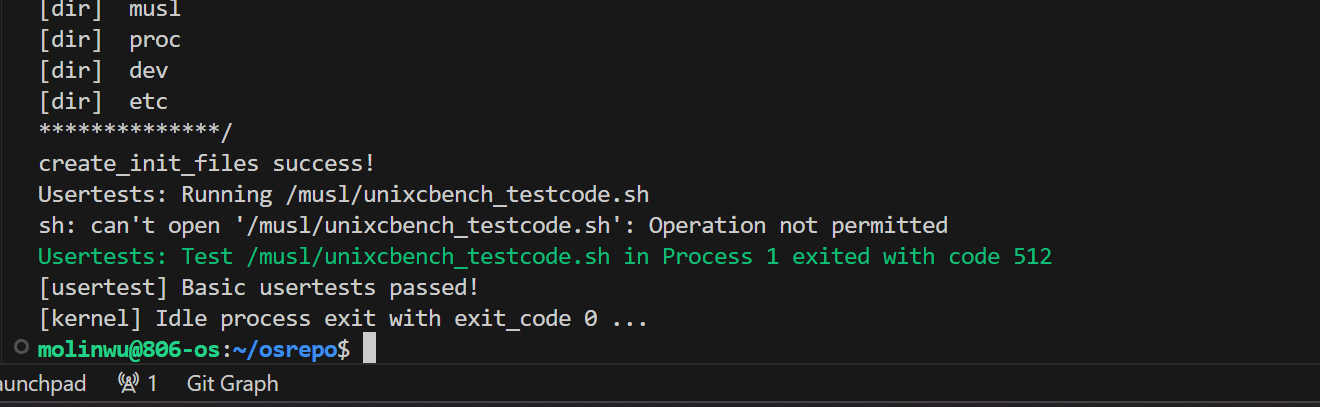Click the proc directory entry
Viewport: 1320px width, 407px height.
155,40
